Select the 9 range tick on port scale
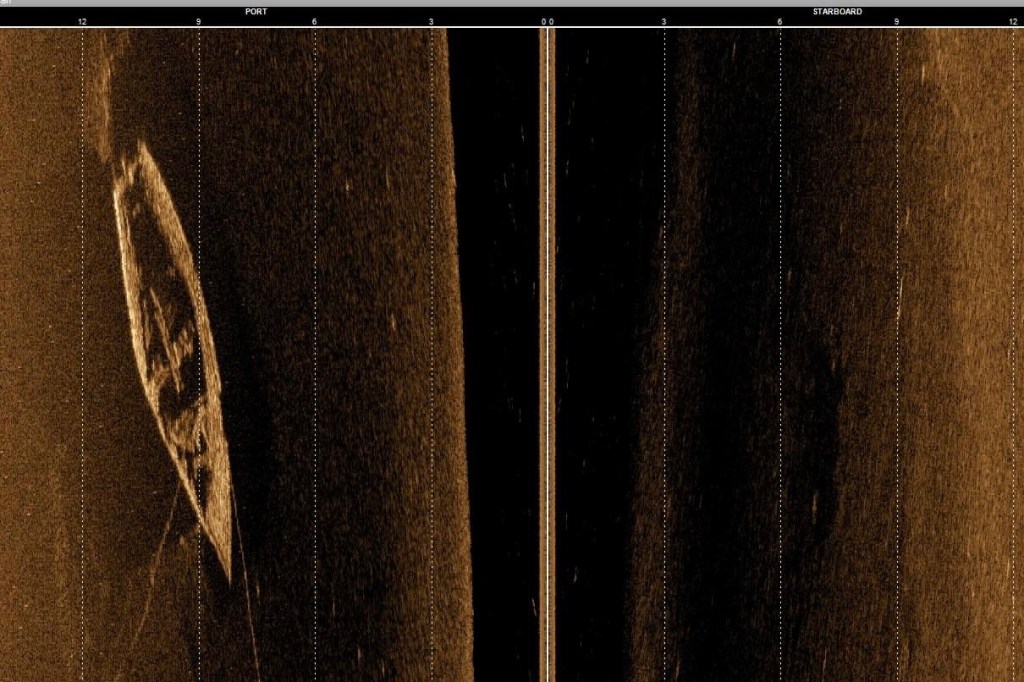The width and height of the screenshot is (1024, 682). (x=198, y=21)
